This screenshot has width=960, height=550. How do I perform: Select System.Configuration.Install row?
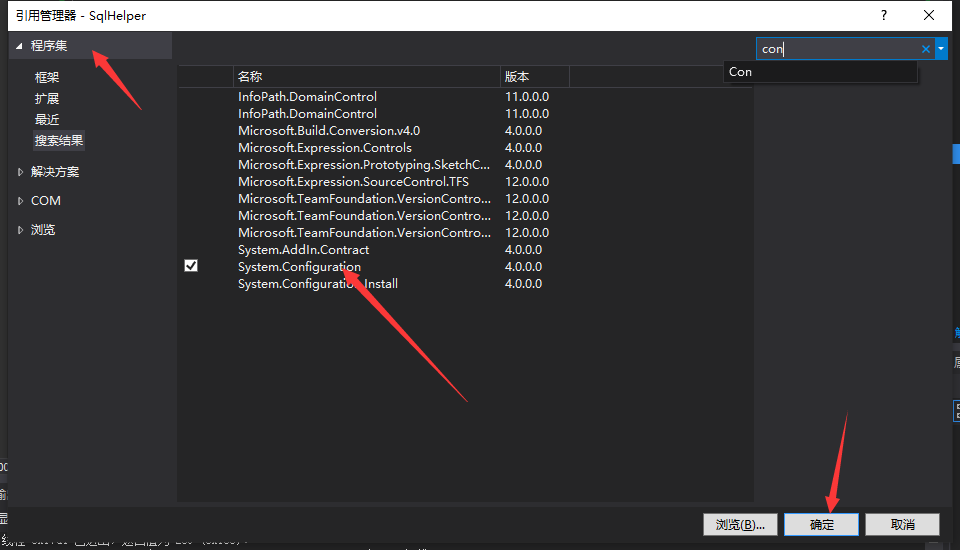465,284
